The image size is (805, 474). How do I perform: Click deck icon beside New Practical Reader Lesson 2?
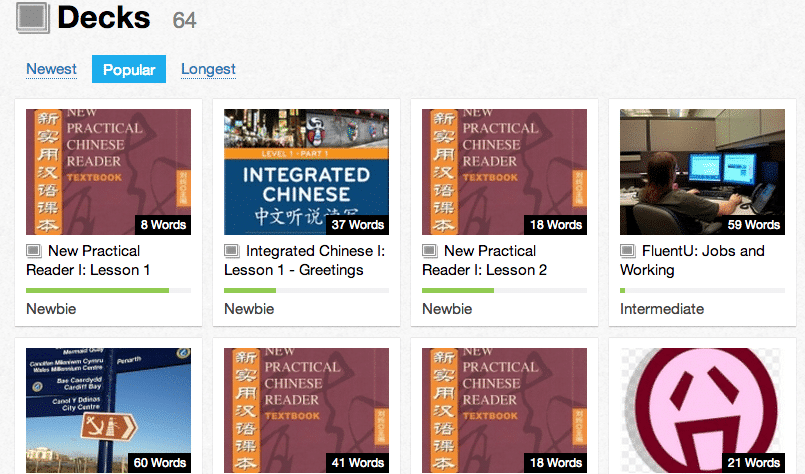point(430,251)
